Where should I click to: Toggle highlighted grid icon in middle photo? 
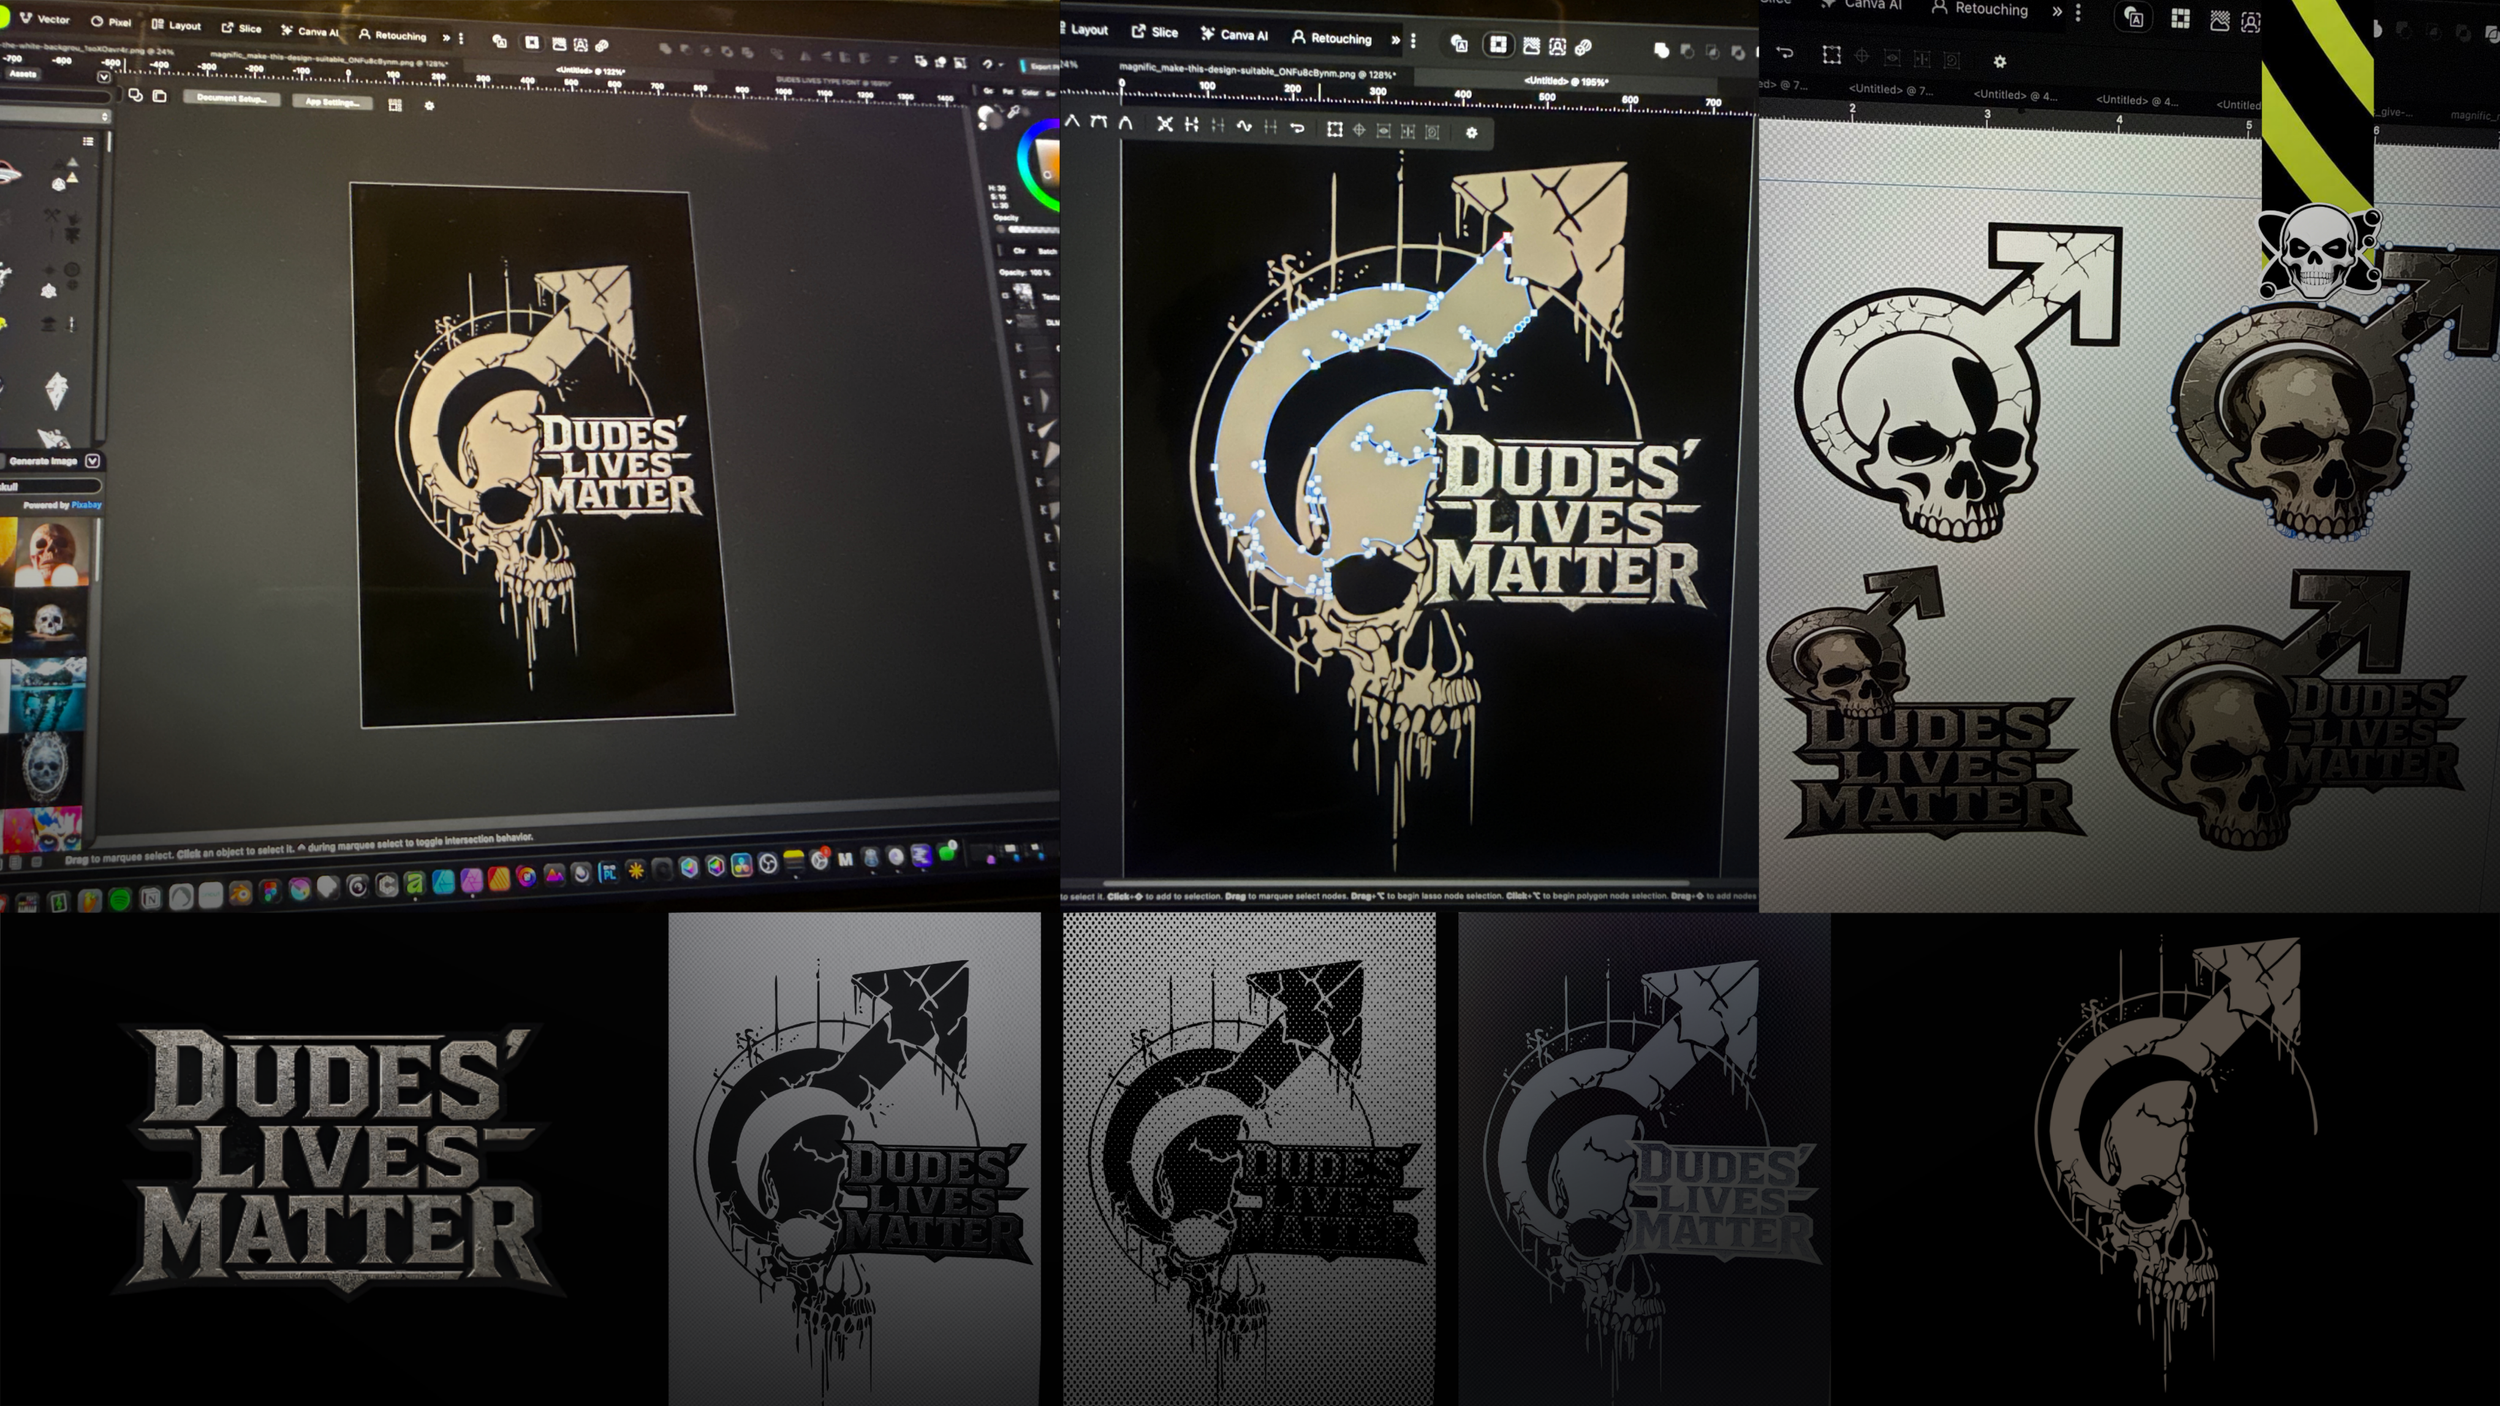coord(1498,44)
